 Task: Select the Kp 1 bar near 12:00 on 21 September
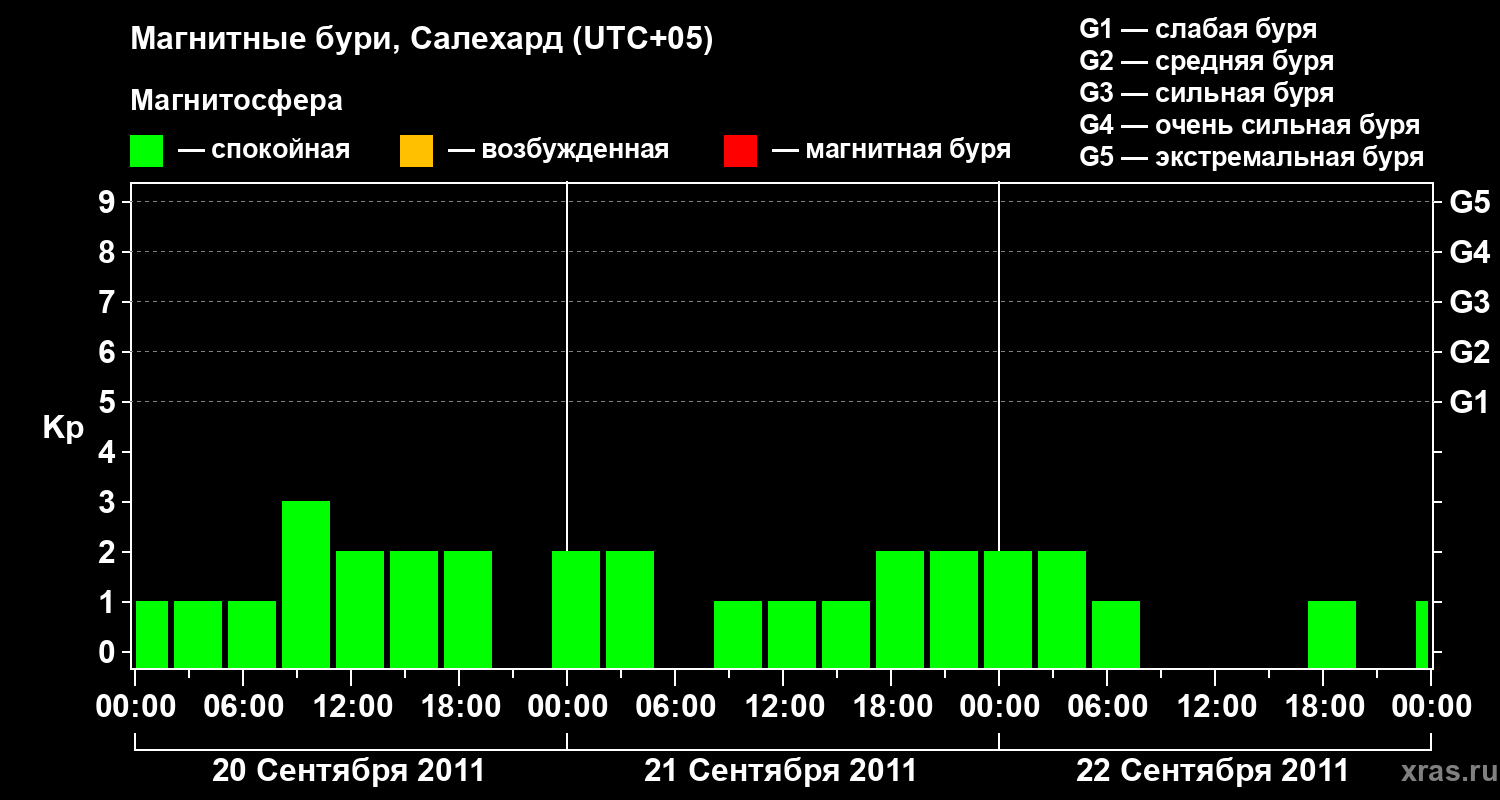pos(792,634)
